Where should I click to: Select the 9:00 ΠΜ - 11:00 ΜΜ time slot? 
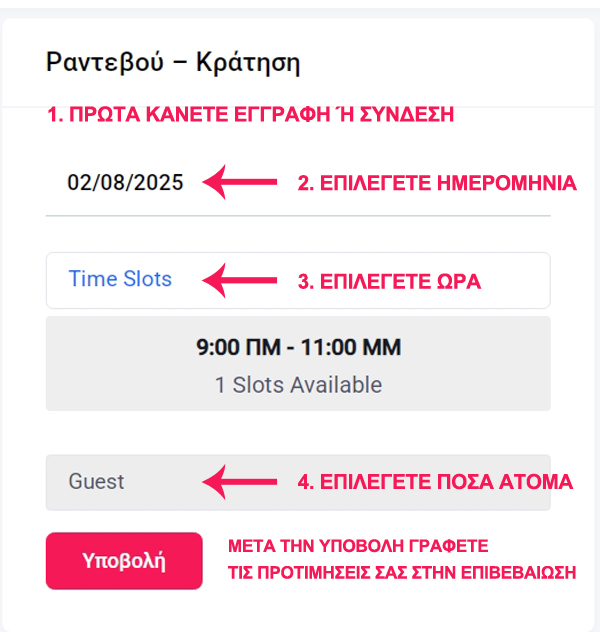298,348
